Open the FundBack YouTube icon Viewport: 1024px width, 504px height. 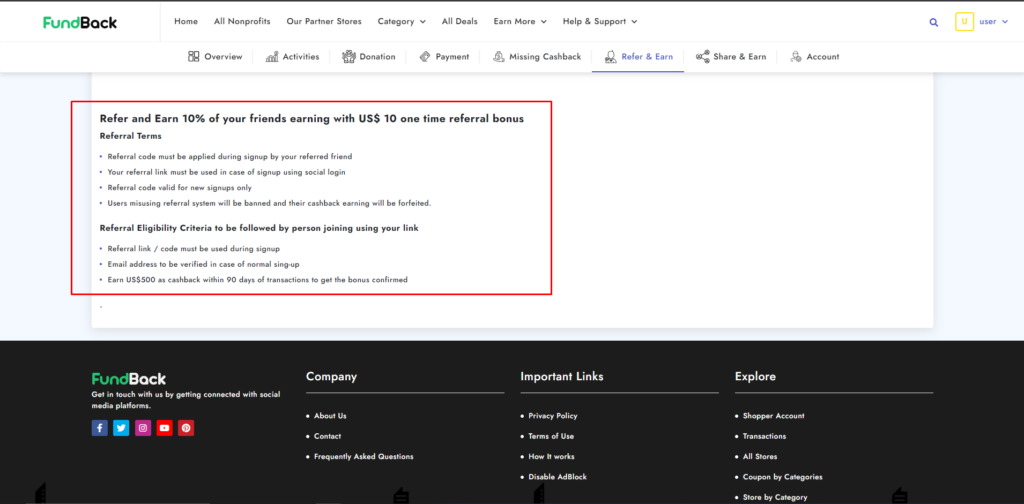tap(164, 428)
